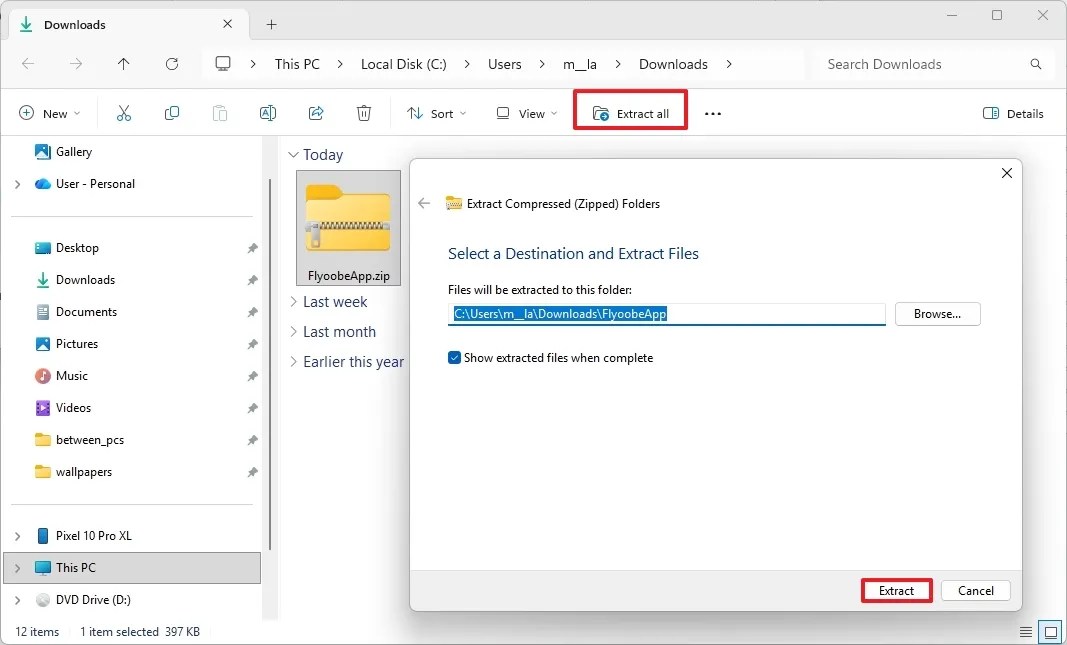Expand the Last month group
1067x645 pixels.
(293, 331)
